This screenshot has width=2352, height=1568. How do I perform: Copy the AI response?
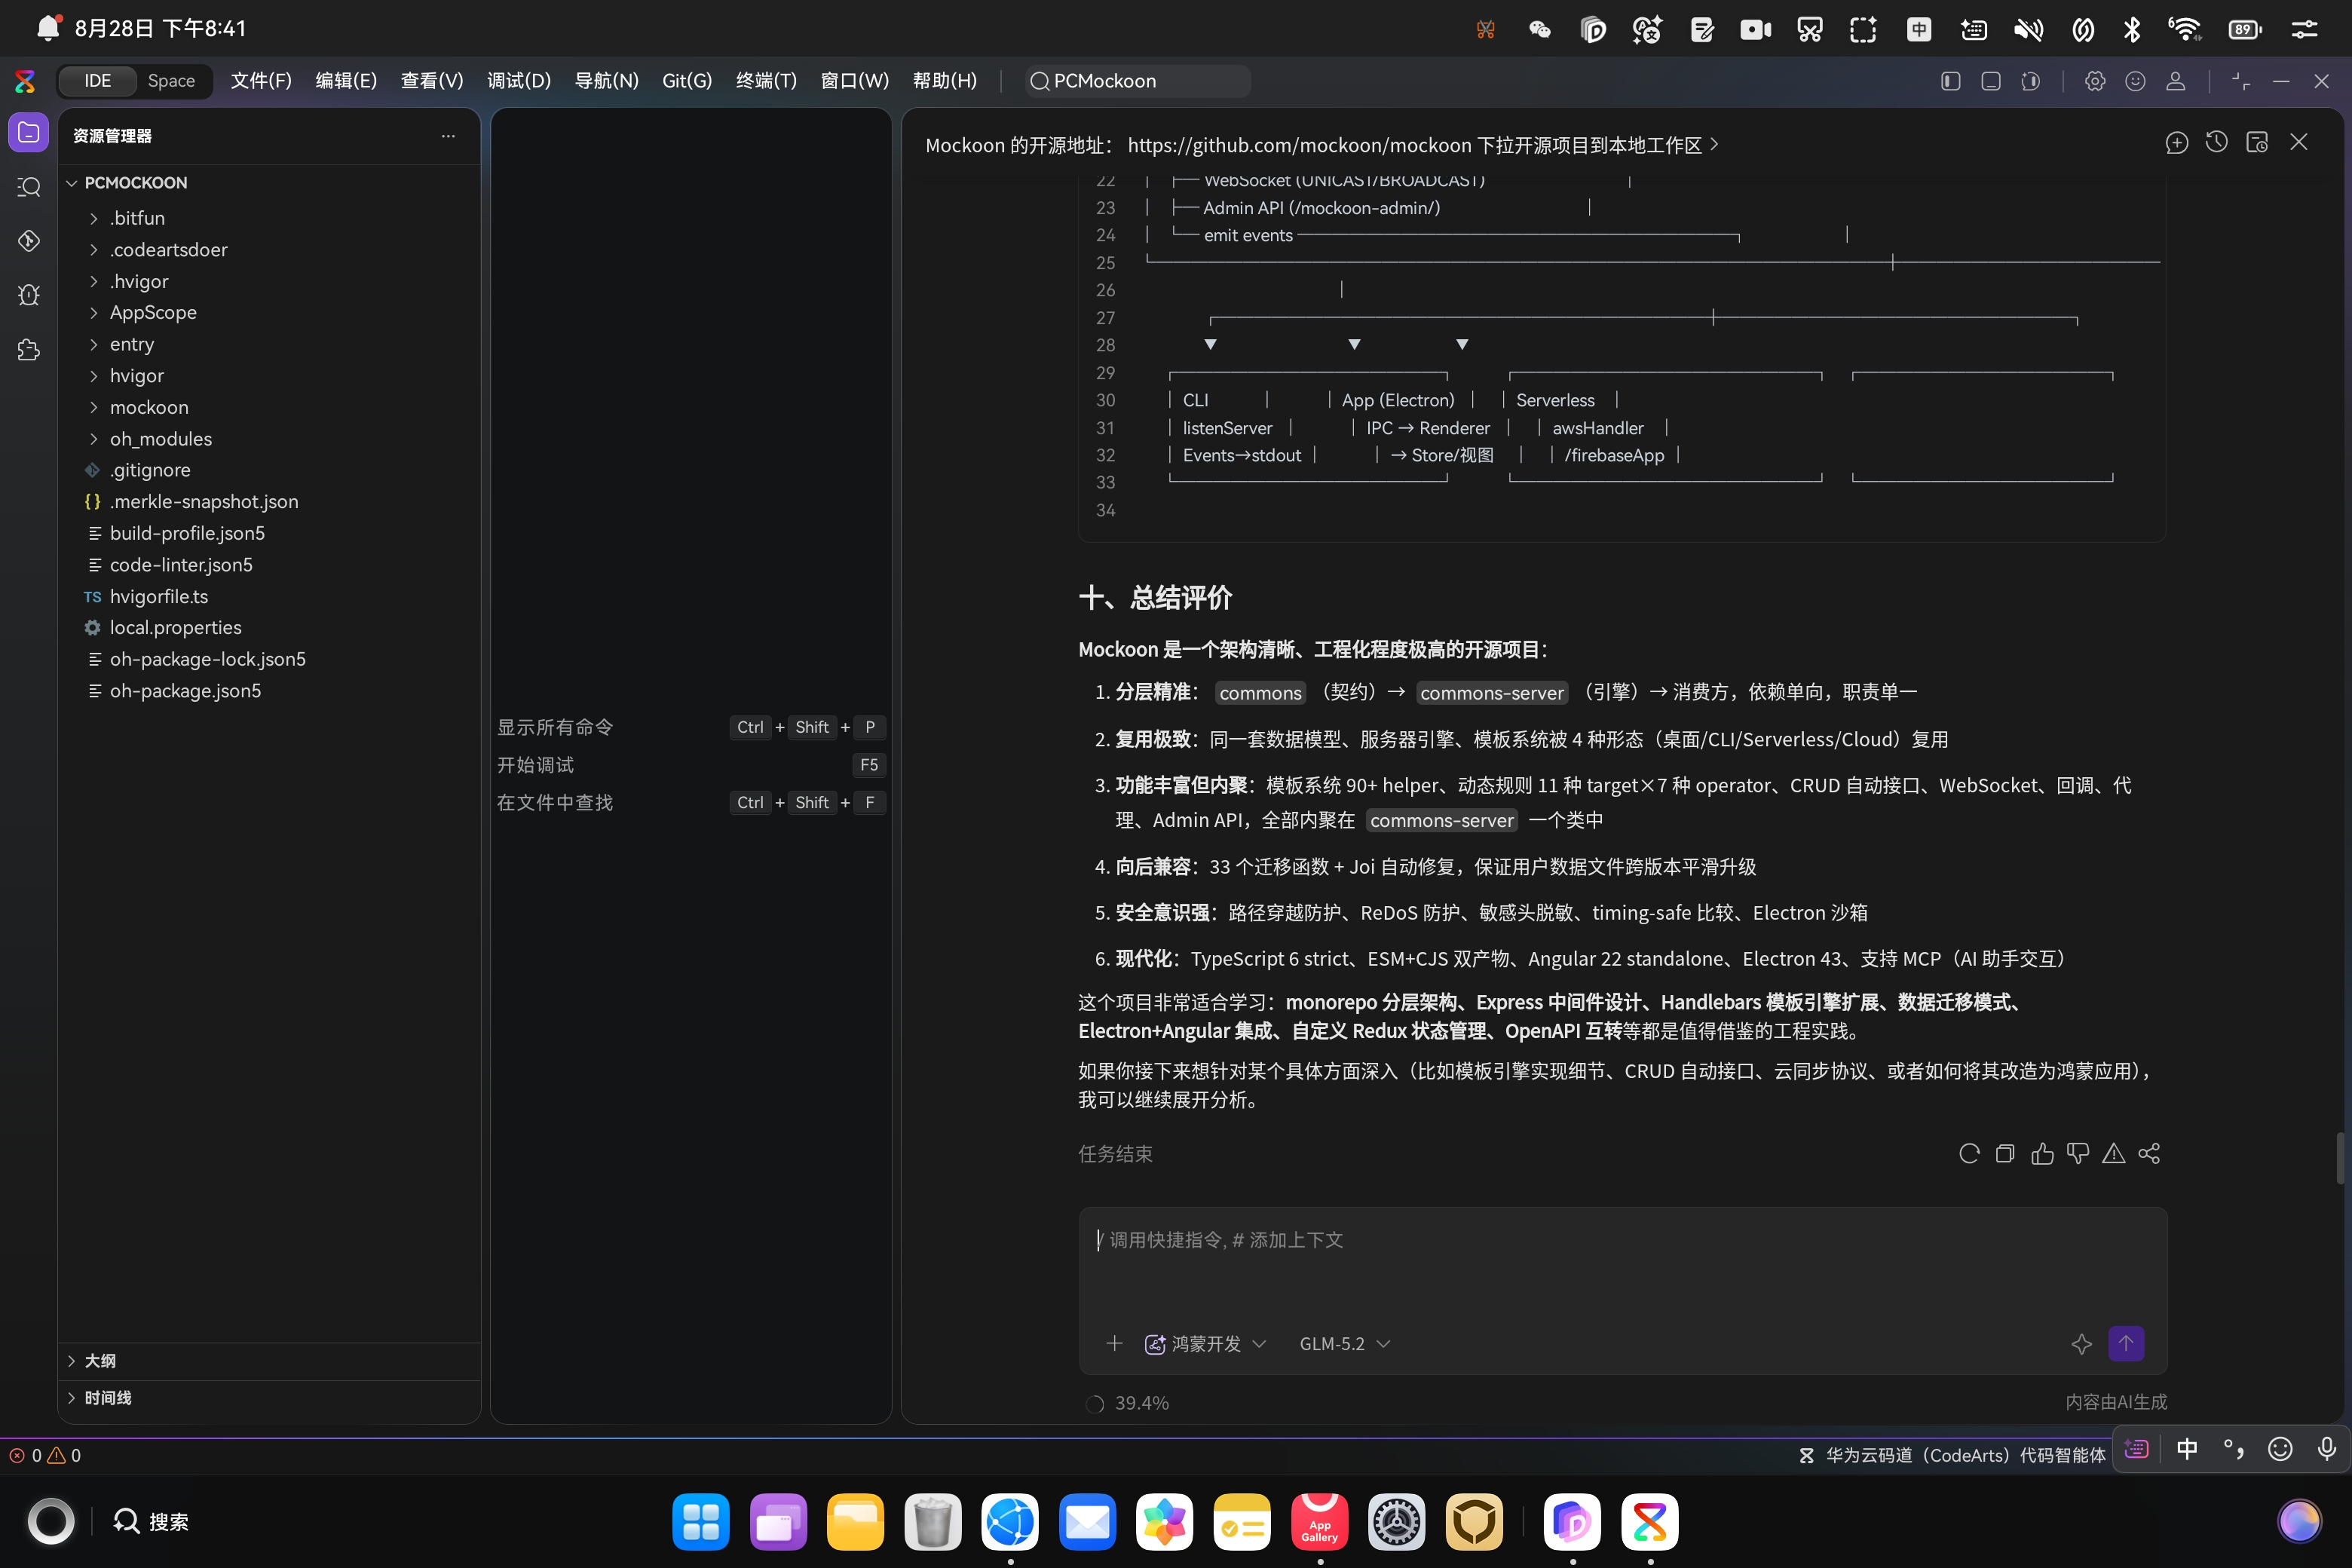[x=2005, y=1154]
